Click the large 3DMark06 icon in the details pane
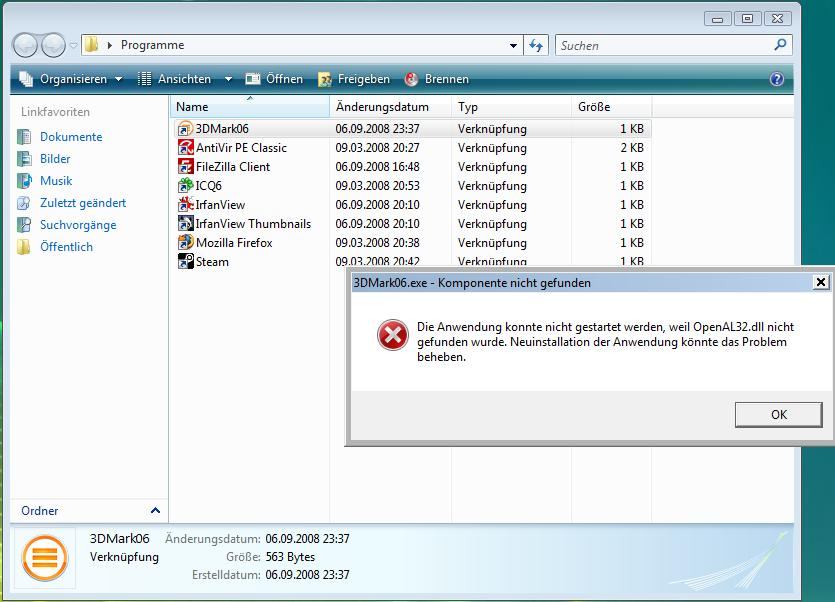 (45, 558)
